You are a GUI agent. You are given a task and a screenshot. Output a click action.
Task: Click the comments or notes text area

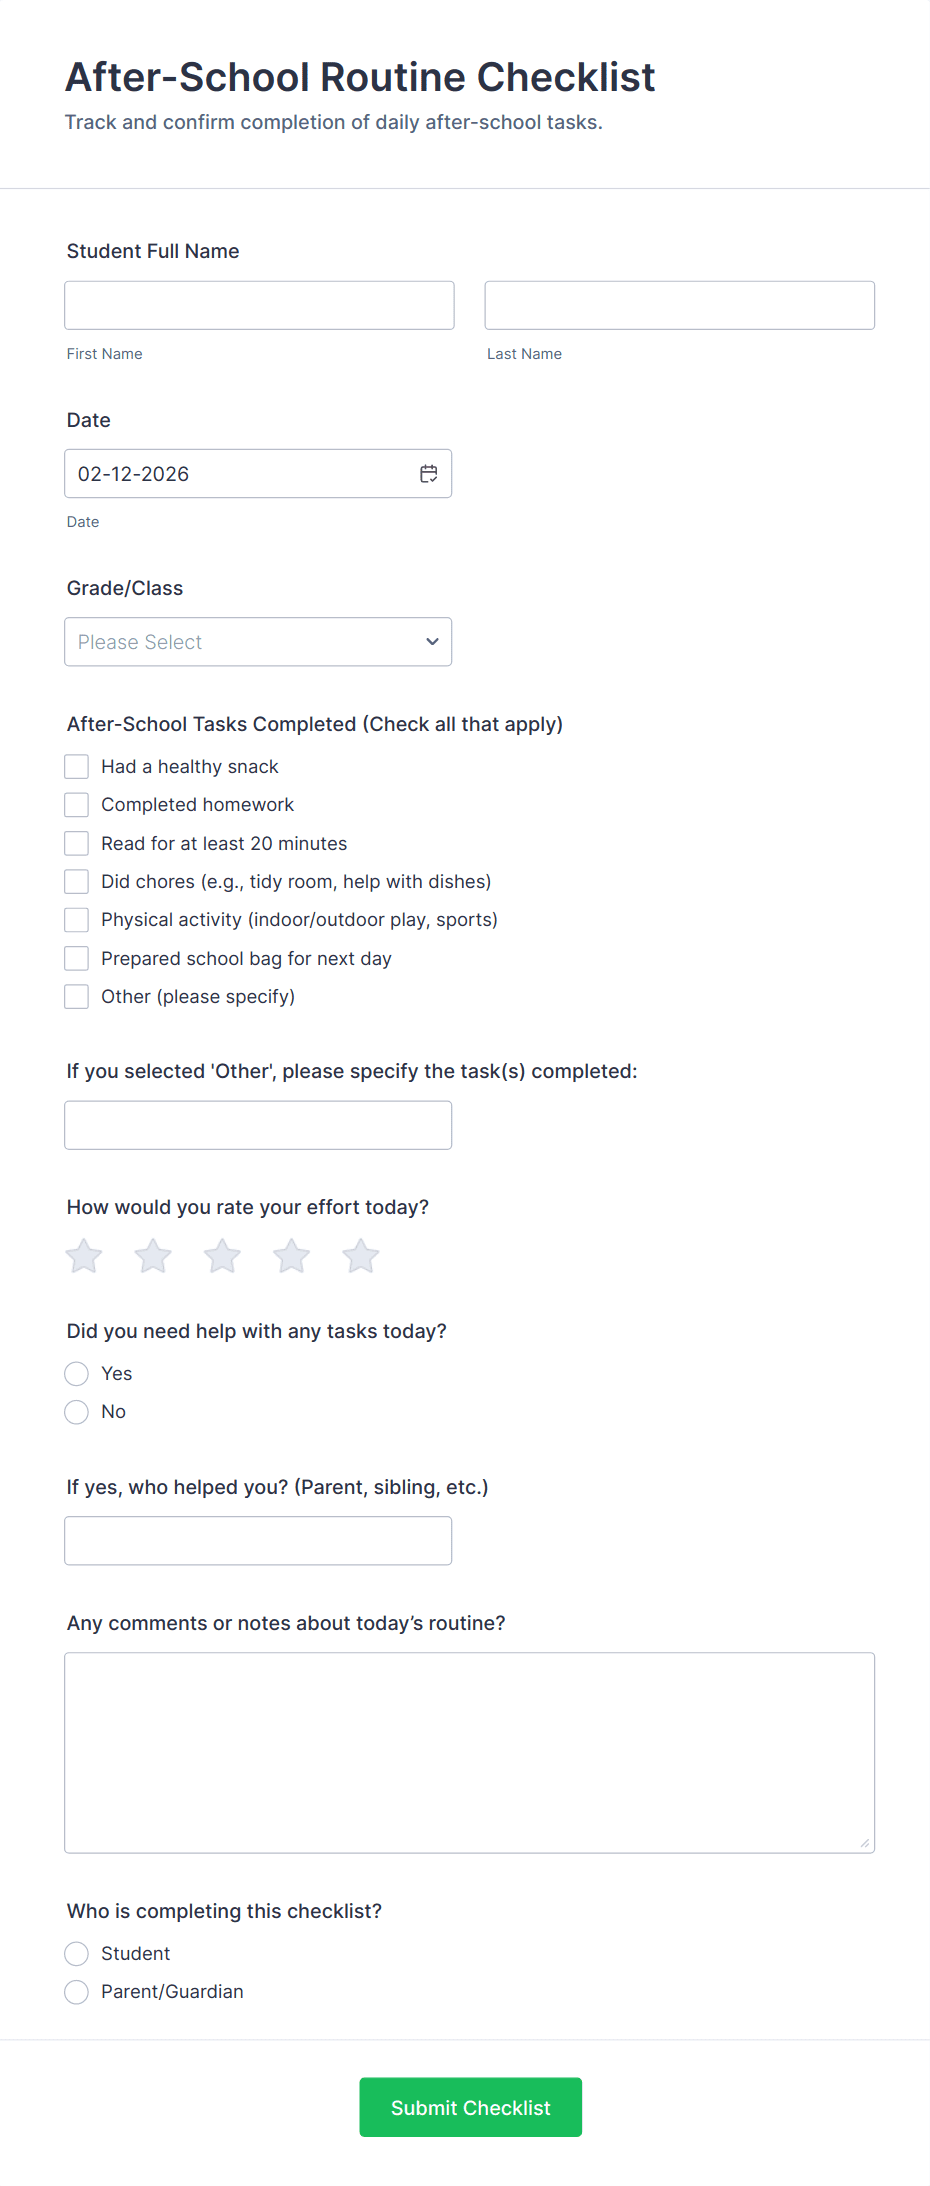tap(470, 1753)
